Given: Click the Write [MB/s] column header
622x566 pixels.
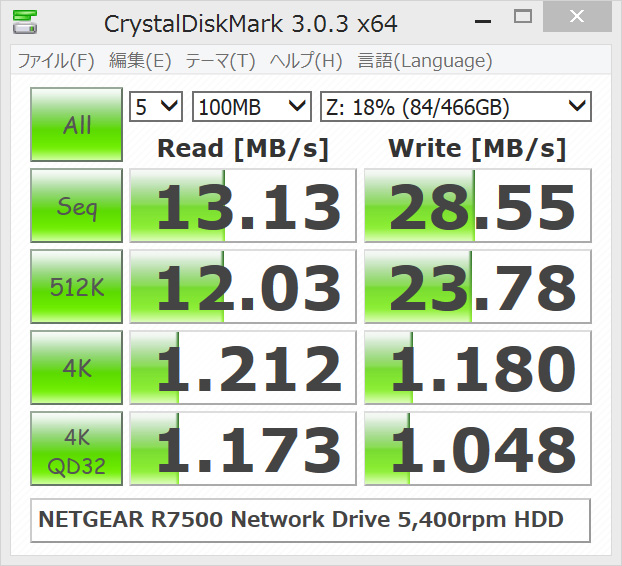Looking at the screenshot, I should pyautogui.click(x=477, y=149).
